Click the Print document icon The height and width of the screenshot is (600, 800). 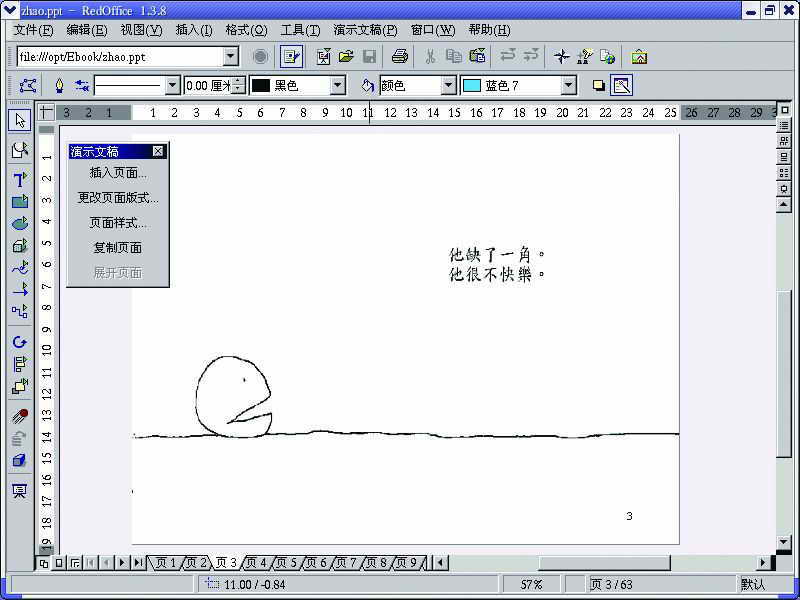[x=400, y=57]
